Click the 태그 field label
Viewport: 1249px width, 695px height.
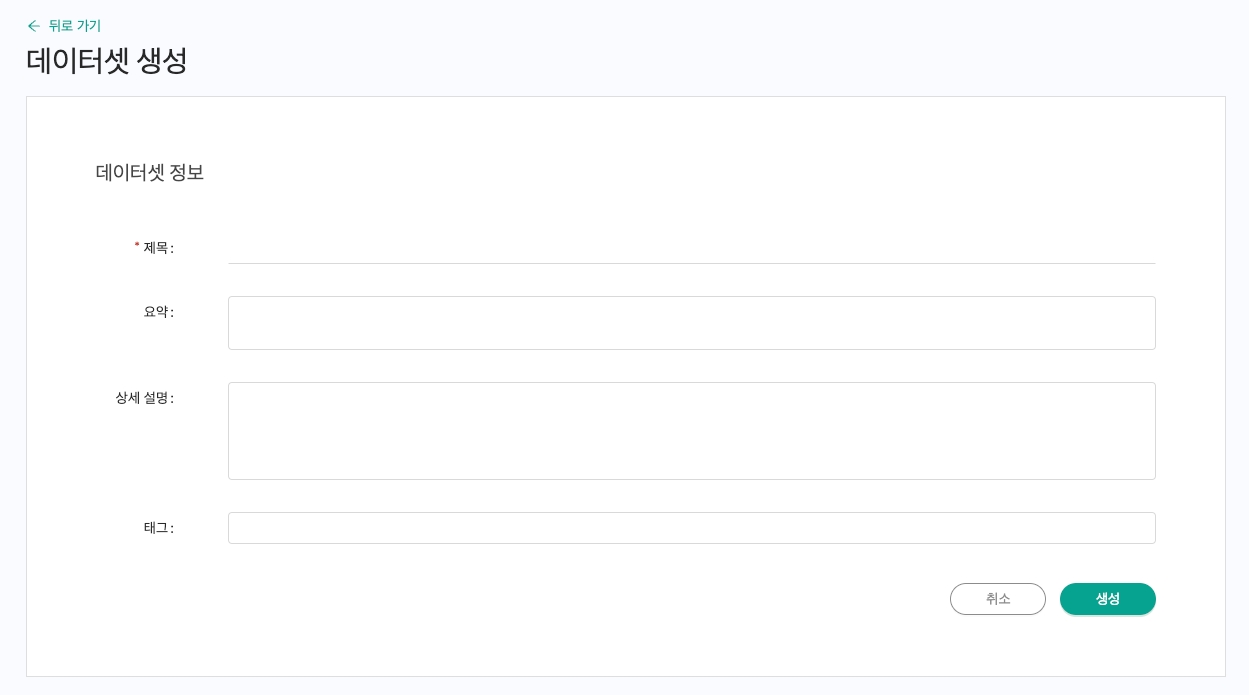click(x=157, y=528)
